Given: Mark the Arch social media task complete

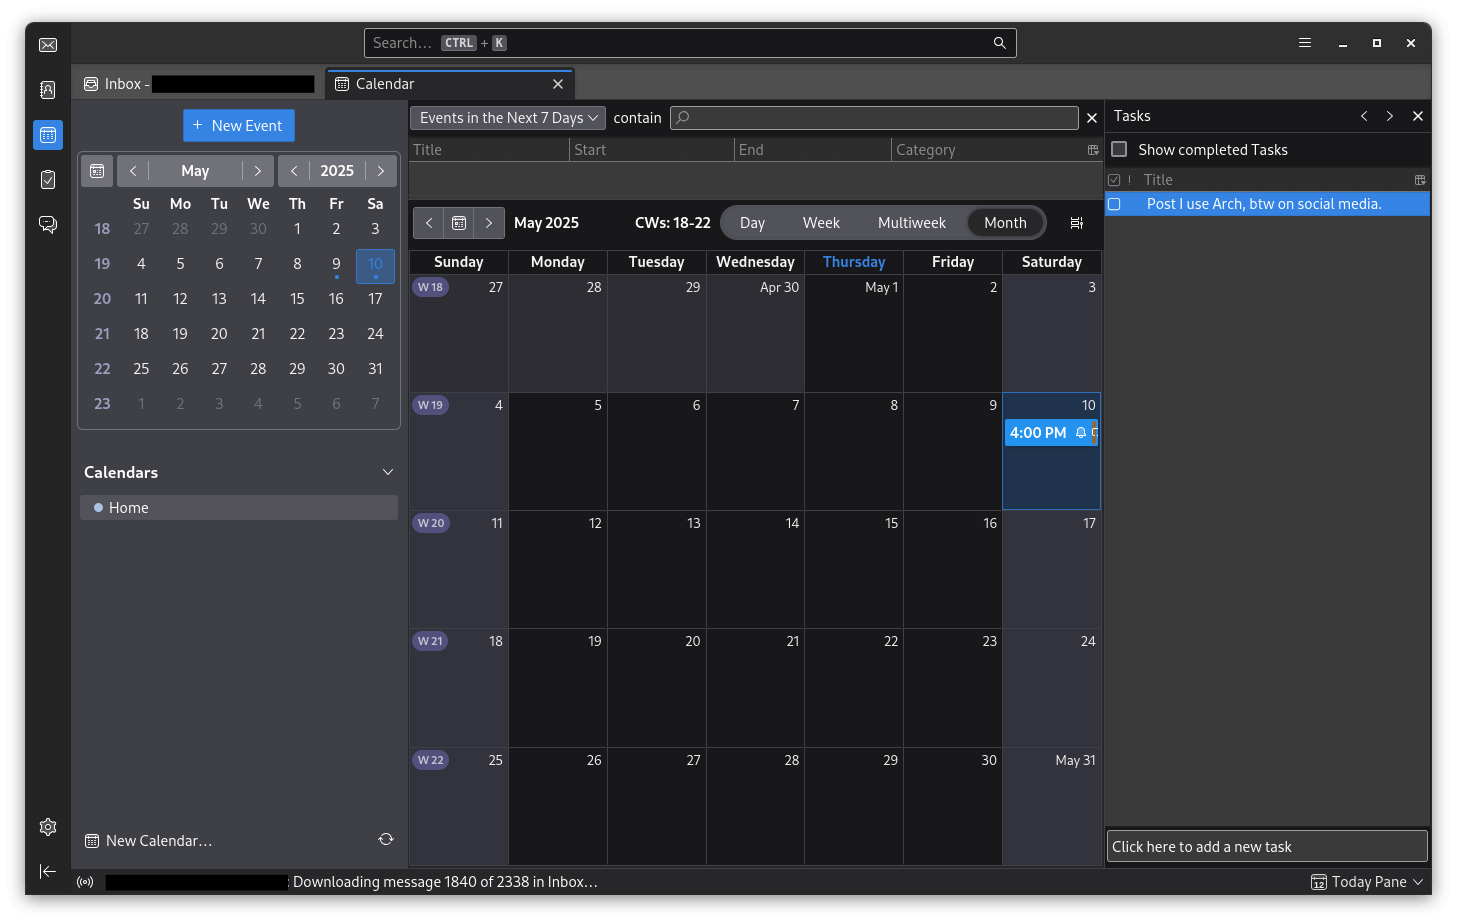Looking at the screenshot, I should pos(1114,204).
